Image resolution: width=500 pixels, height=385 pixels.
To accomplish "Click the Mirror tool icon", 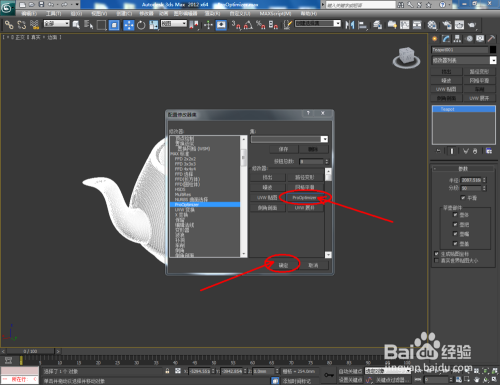I will [x=350, y=25].
